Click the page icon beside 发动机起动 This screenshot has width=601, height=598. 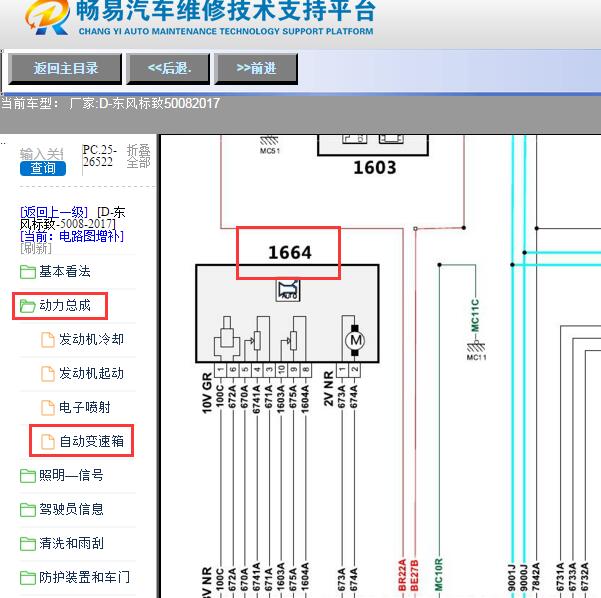coord(48,374)
